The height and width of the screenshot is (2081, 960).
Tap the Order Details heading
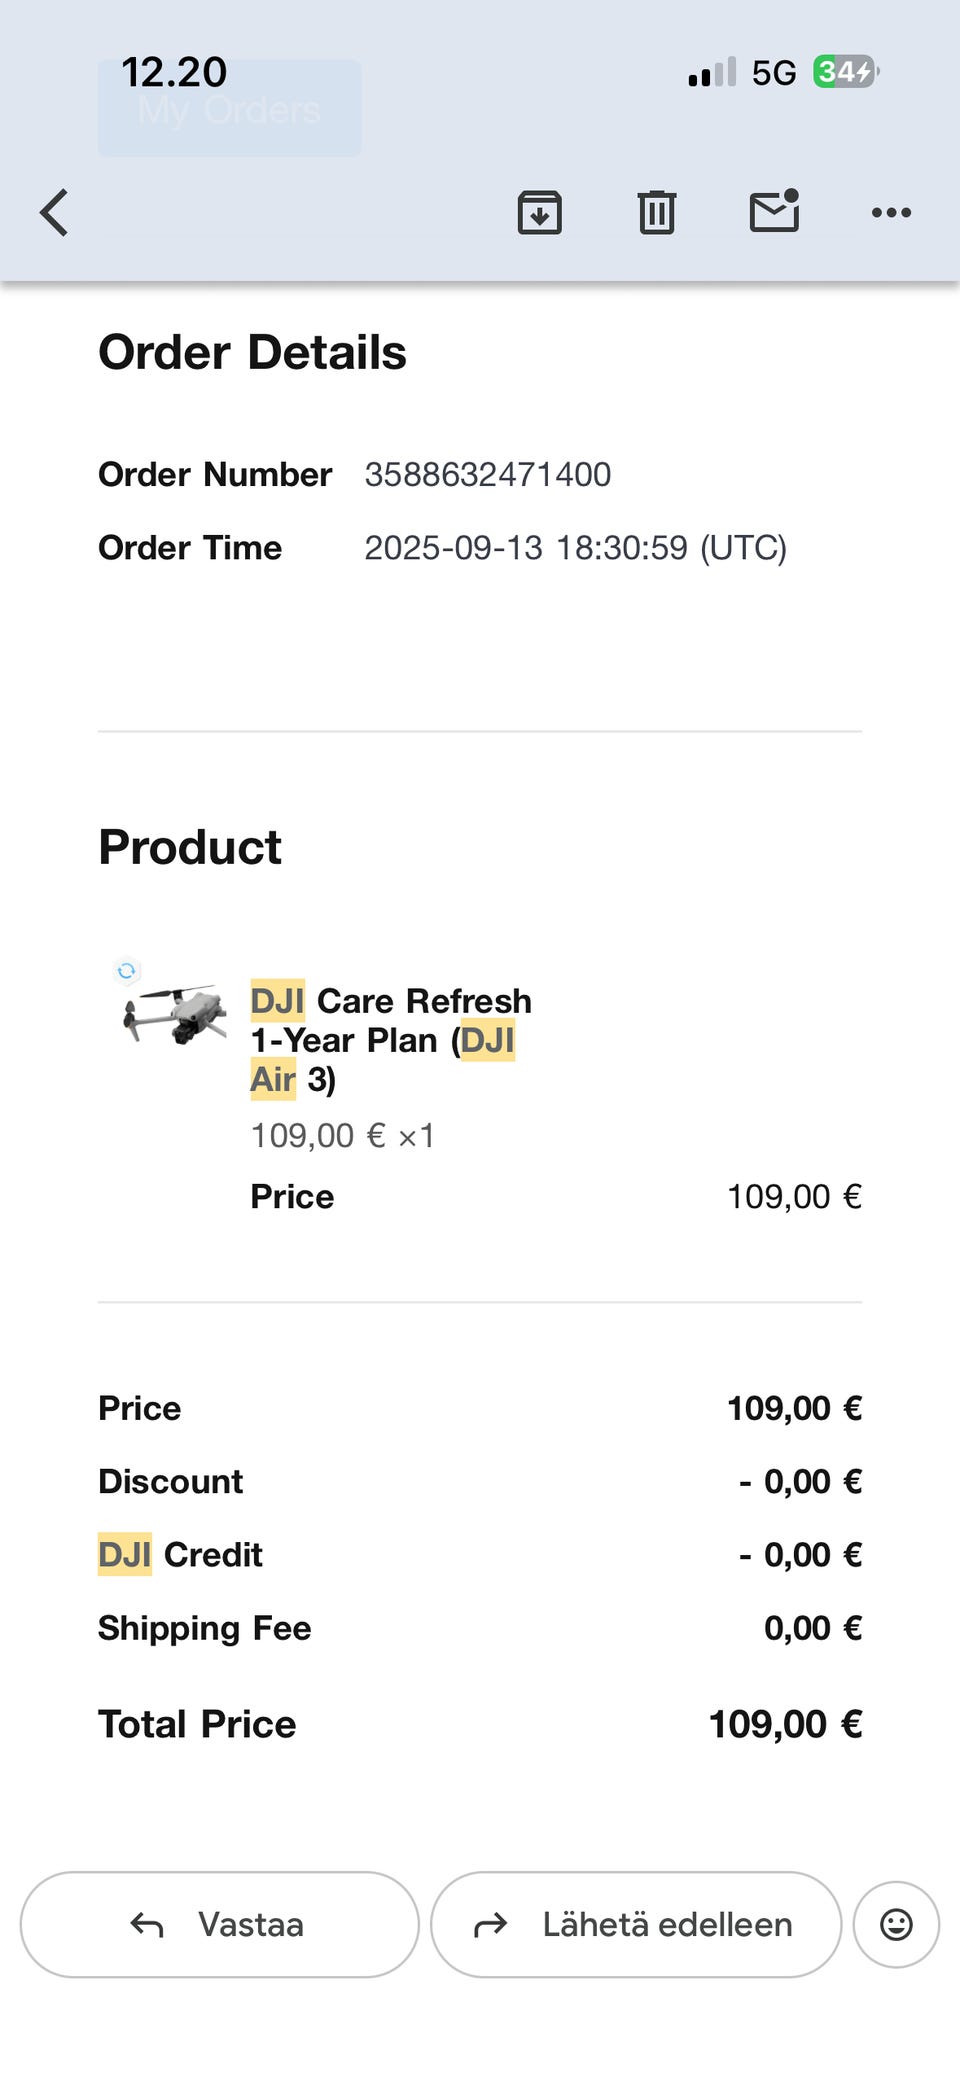(x=252, y=352)
